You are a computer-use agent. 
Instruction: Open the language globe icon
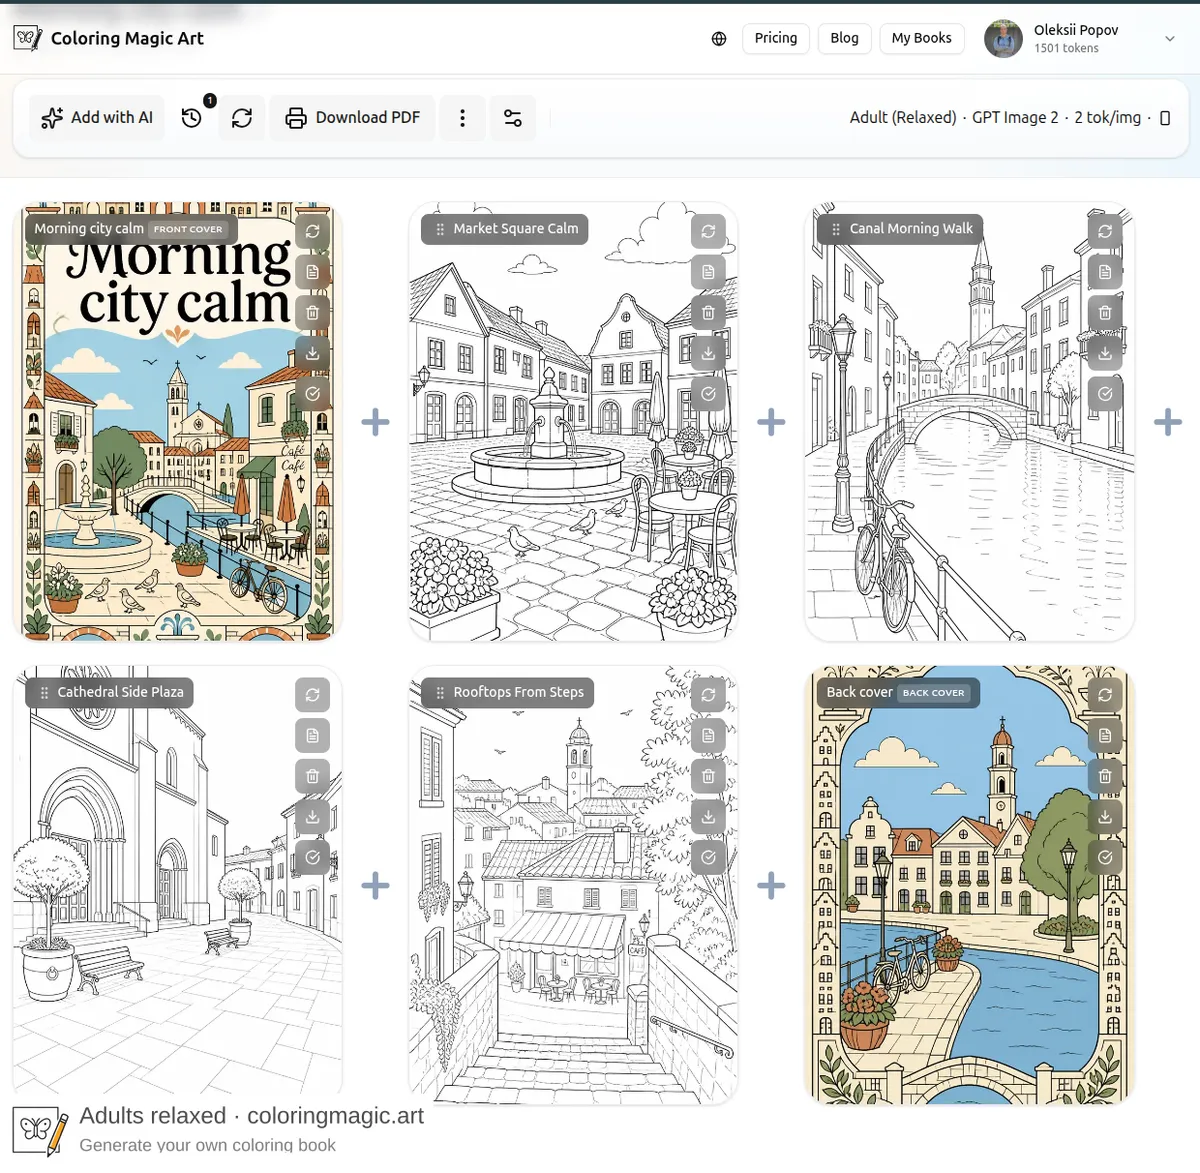(719, 39)
